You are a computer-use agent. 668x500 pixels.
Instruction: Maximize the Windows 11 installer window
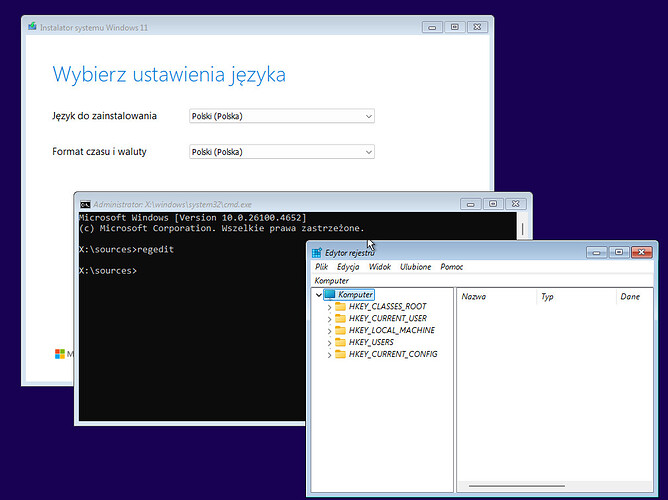(455, 27)
